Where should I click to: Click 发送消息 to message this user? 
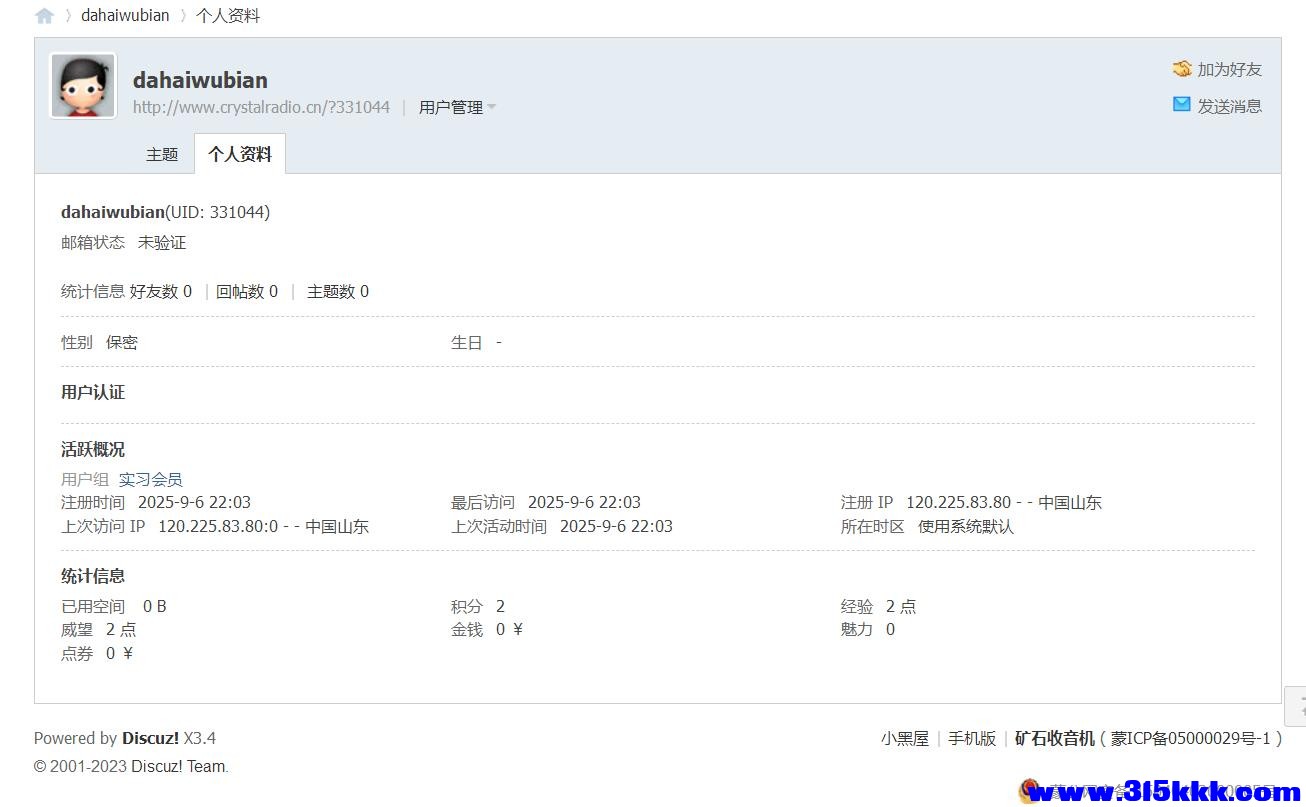tap(1231, 105)
